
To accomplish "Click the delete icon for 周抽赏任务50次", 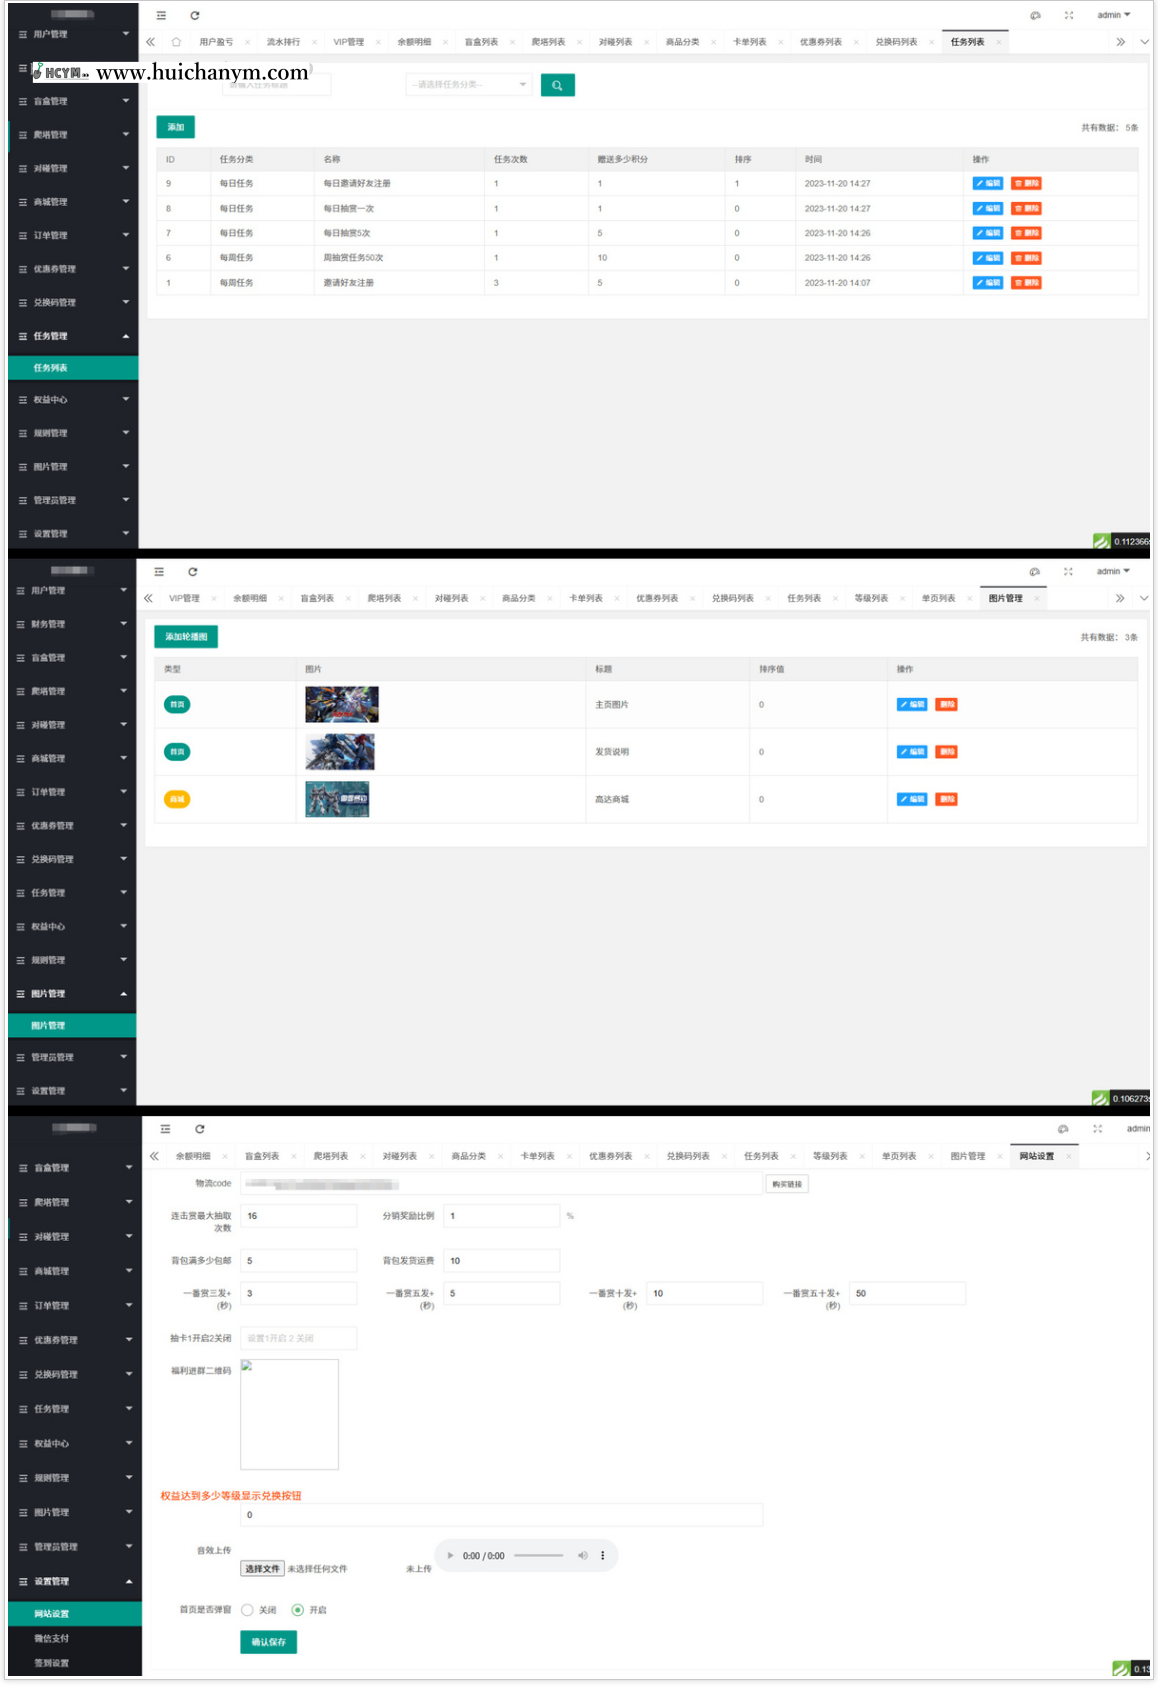I will coord(1026,258).
